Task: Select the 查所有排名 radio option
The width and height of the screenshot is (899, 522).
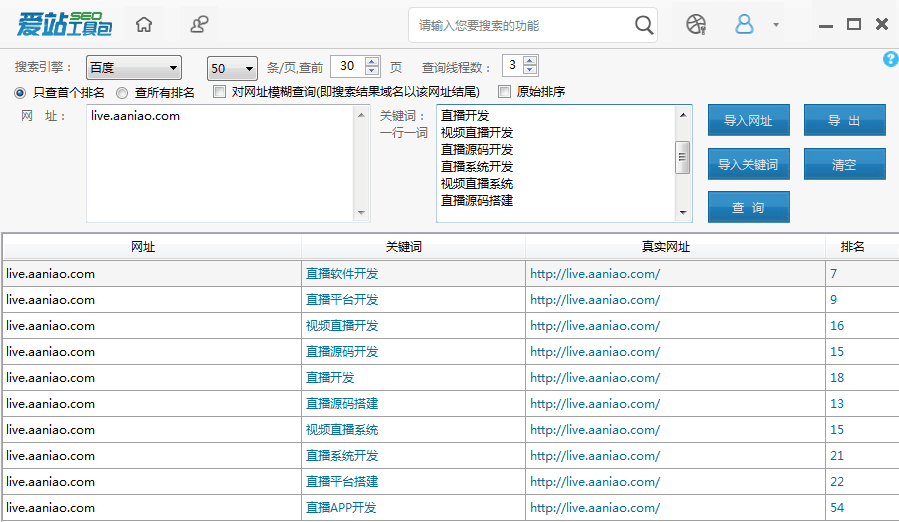Action: tap(122, 92)
